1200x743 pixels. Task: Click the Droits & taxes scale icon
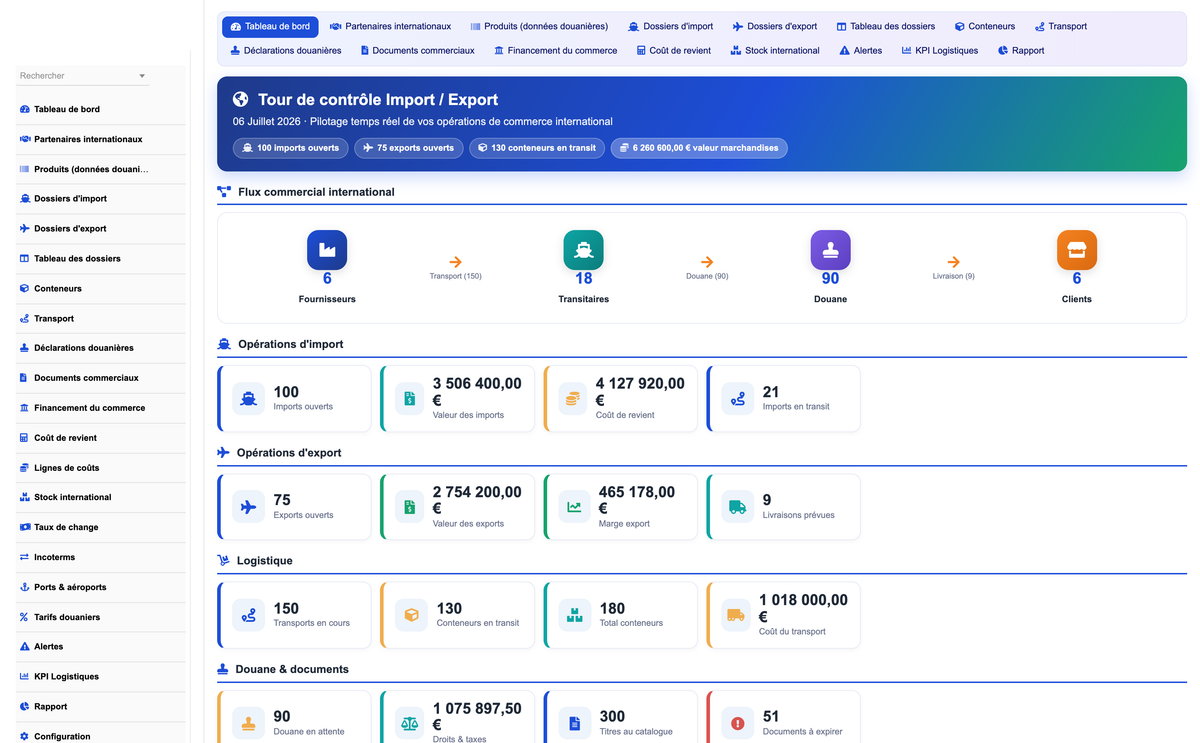(x=410, y=723)
